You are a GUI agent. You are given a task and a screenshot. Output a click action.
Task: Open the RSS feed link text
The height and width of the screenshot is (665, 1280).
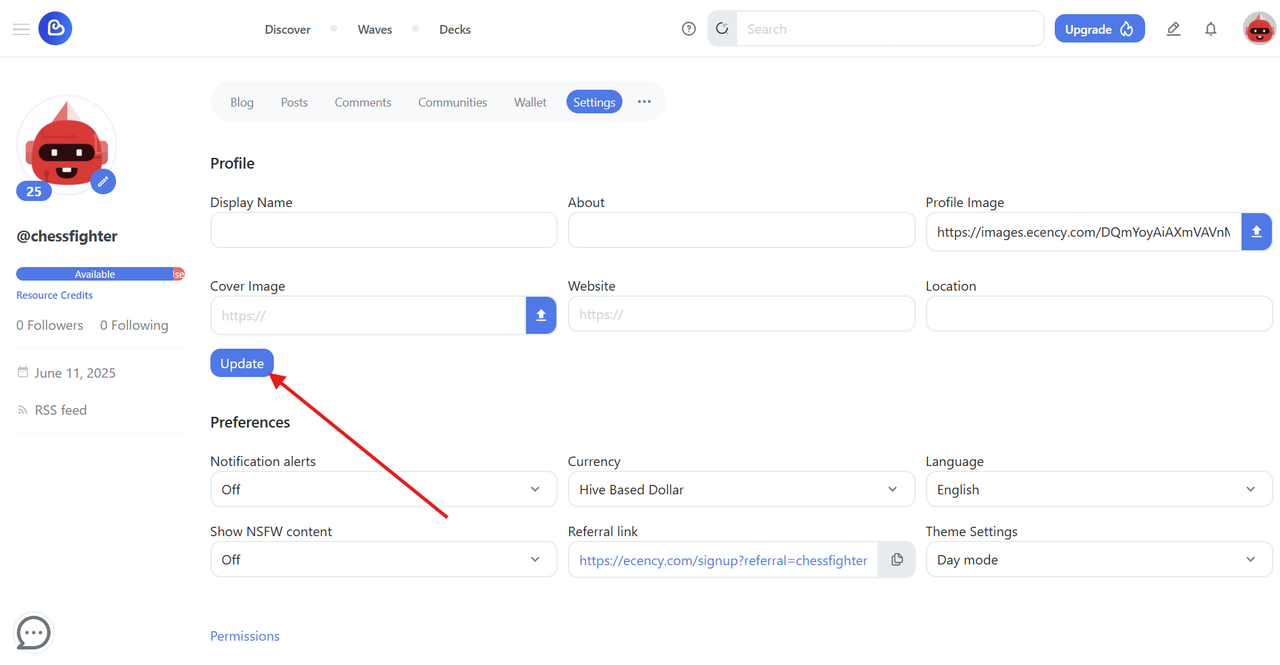click(61, 410)
